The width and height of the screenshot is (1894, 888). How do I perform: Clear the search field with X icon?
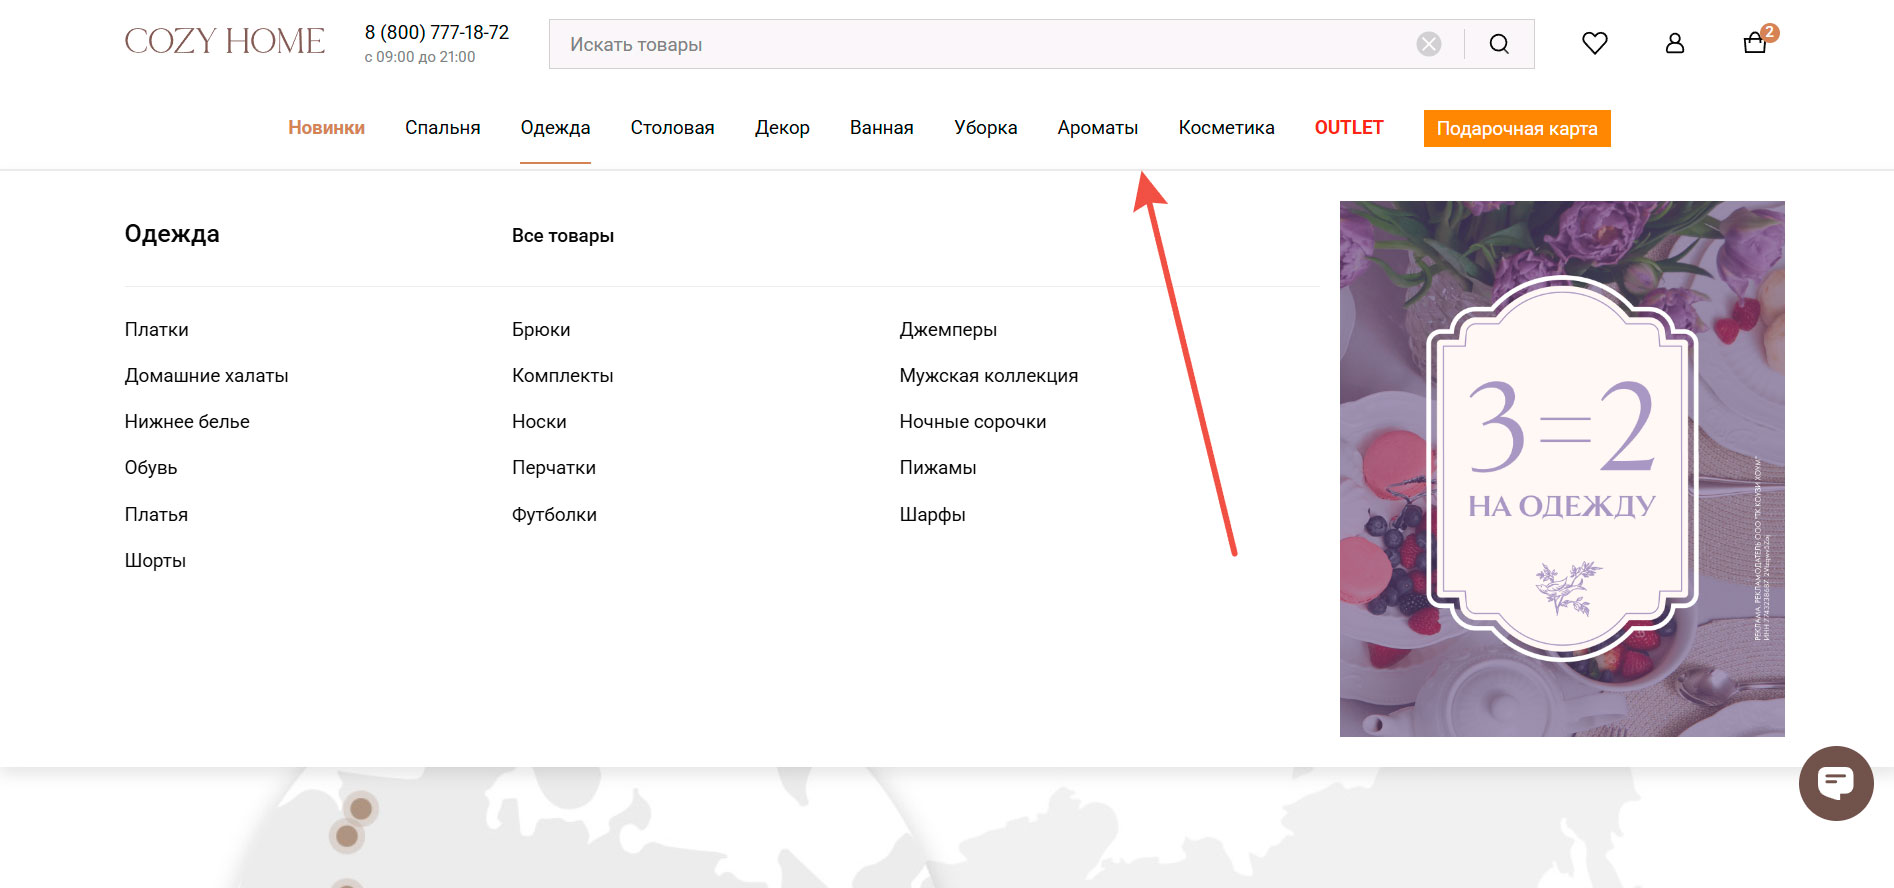click(1429, 44)
